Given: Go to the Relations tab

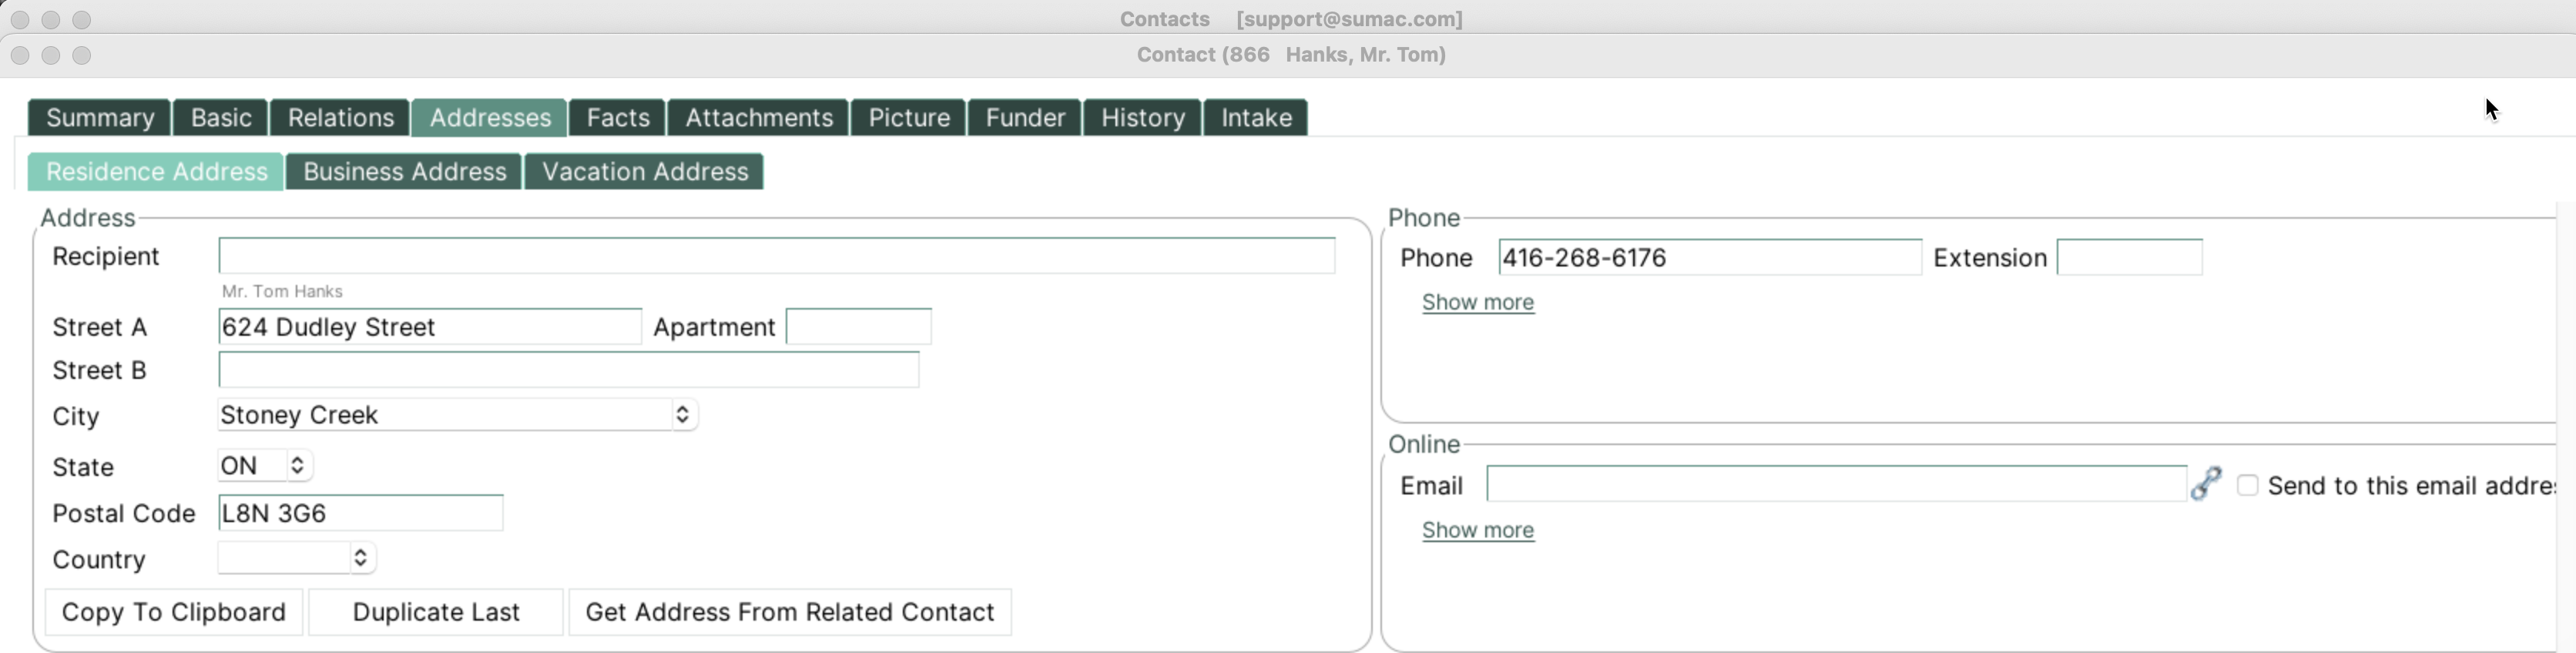Looking at the screenshot, I should click(x=340, y=117).
